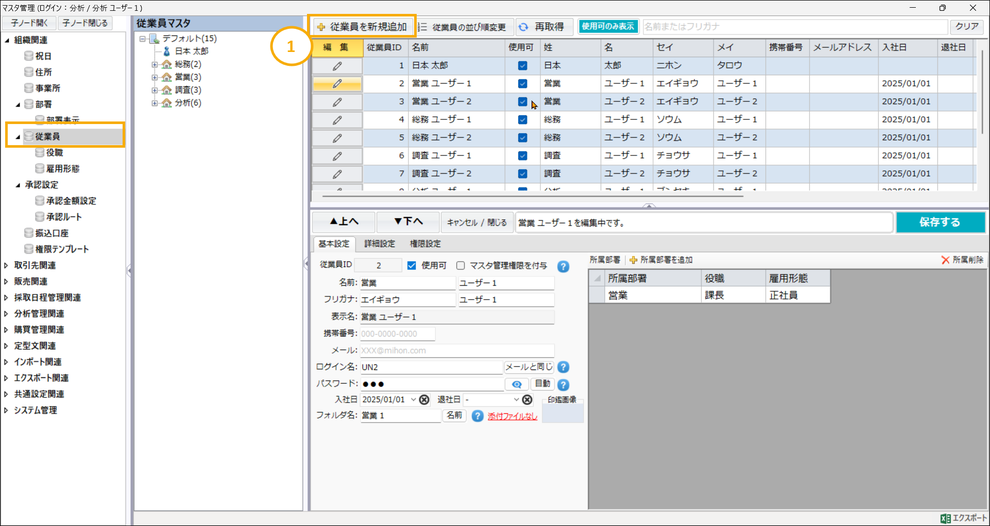This screenshot has height=526, width=990.
Task: Clear the 入社日 date with X icon
Action: click(424, 400)
